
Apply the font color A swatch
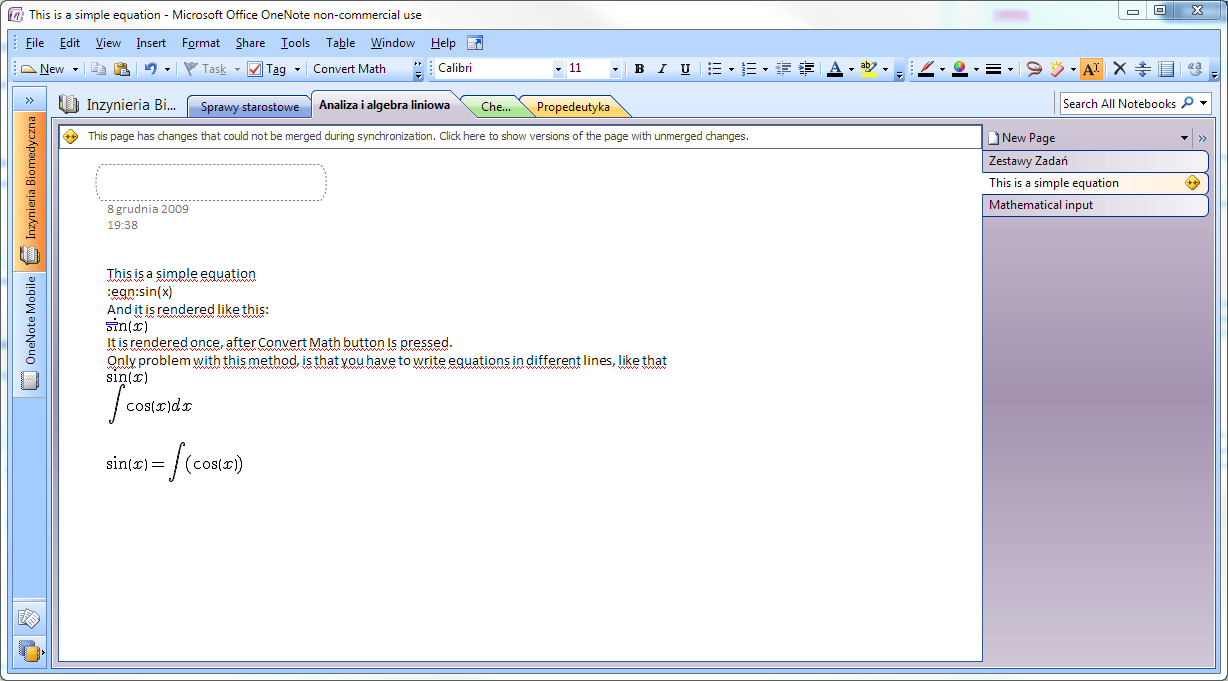pos(834,69)
